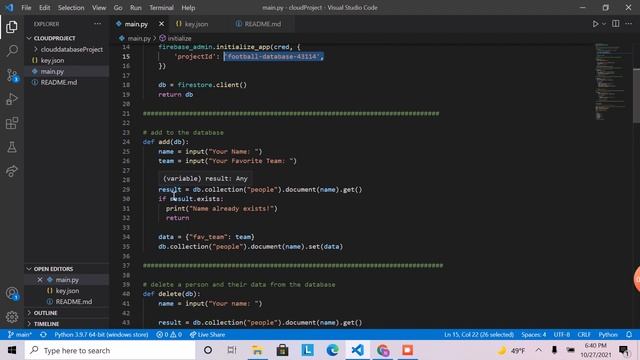Start Live Share from the status bar
Image resolution: width=640 pixels, height=360 pixels.
pyautogui.click(x=207, y=335)
